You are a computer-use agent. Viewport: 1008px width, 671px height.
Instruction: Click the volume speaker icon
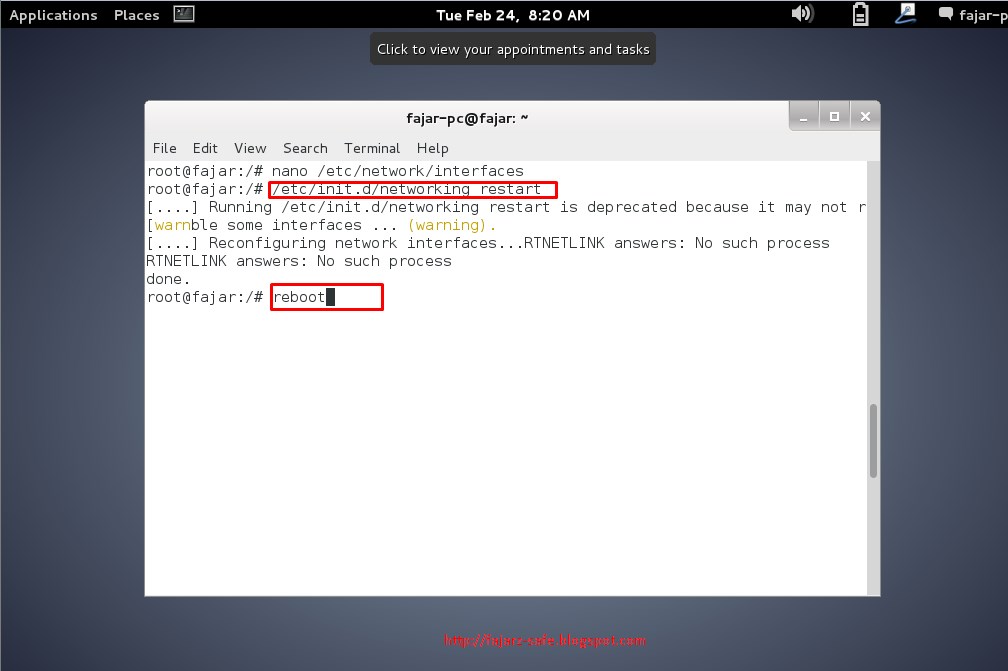tap(802, 13)
